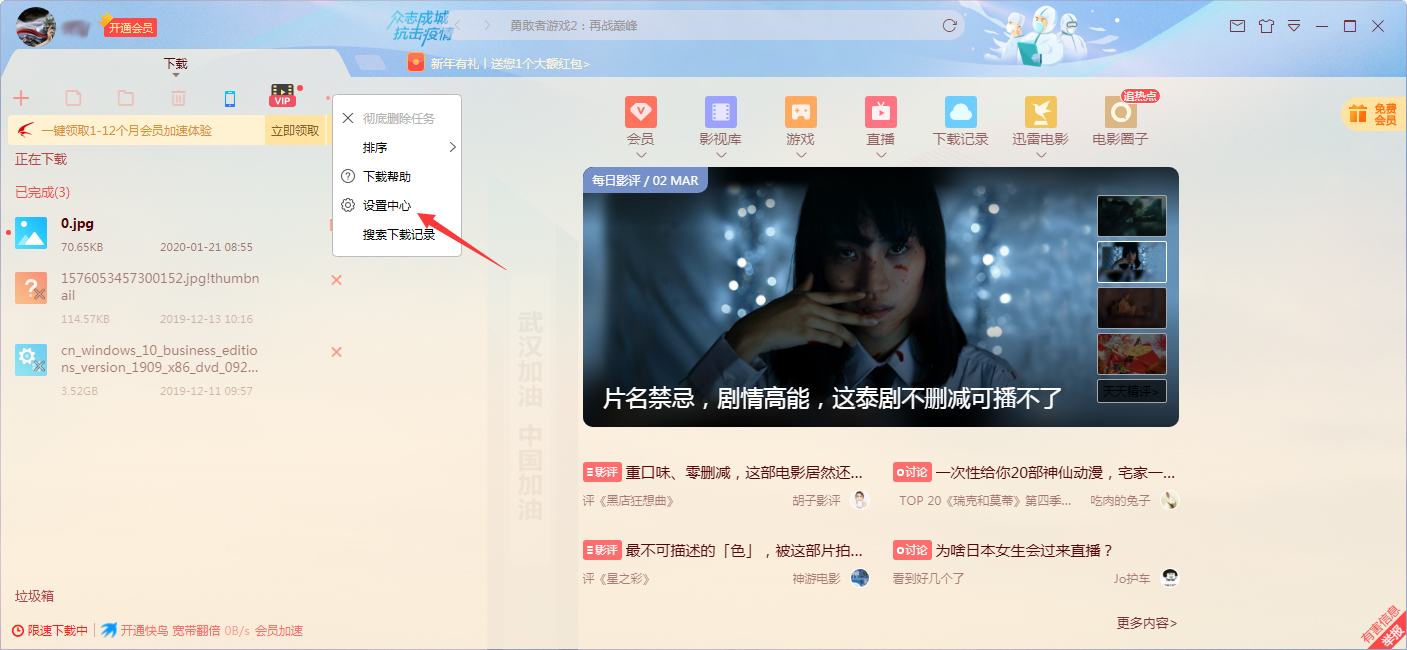Image resolution: width=1407 pixels, height=650 pixels.
Task: Open the dropdown arrow under the 下载 tab
Action: (175, 76)
